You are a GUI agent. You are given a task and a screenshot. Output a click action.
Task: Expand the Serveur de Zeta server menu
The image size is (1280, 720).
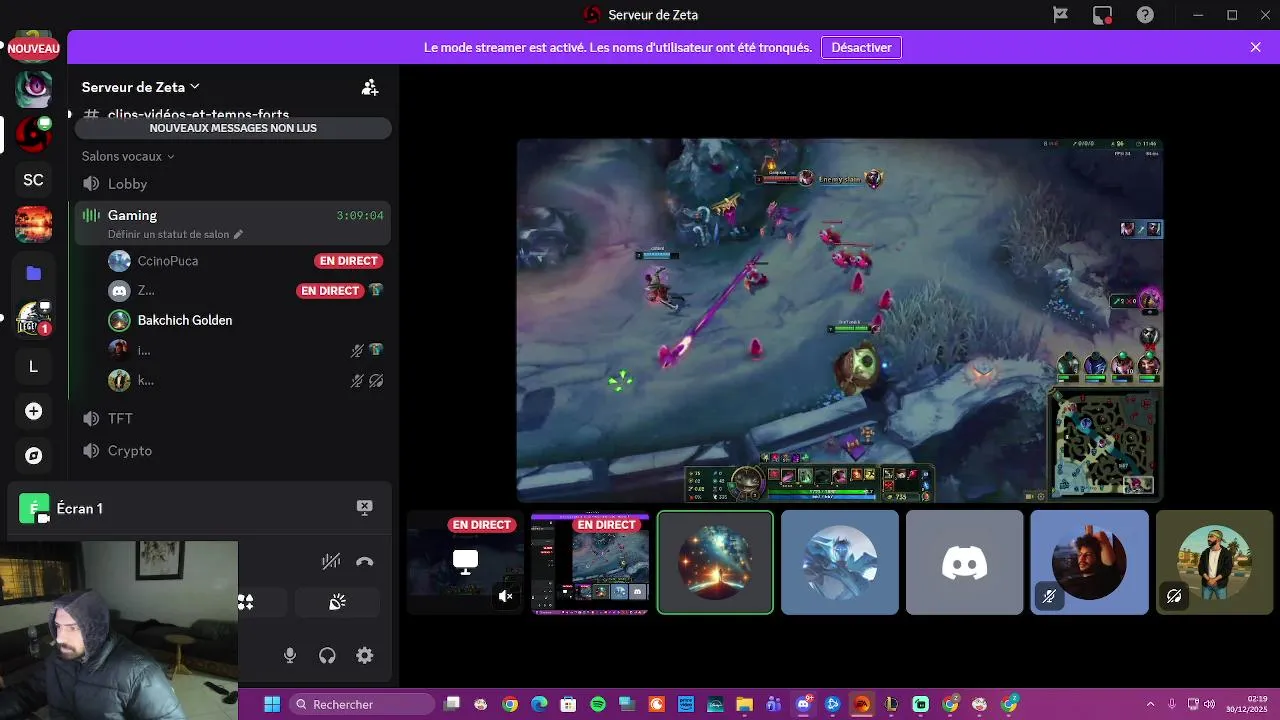pos(141,87)
